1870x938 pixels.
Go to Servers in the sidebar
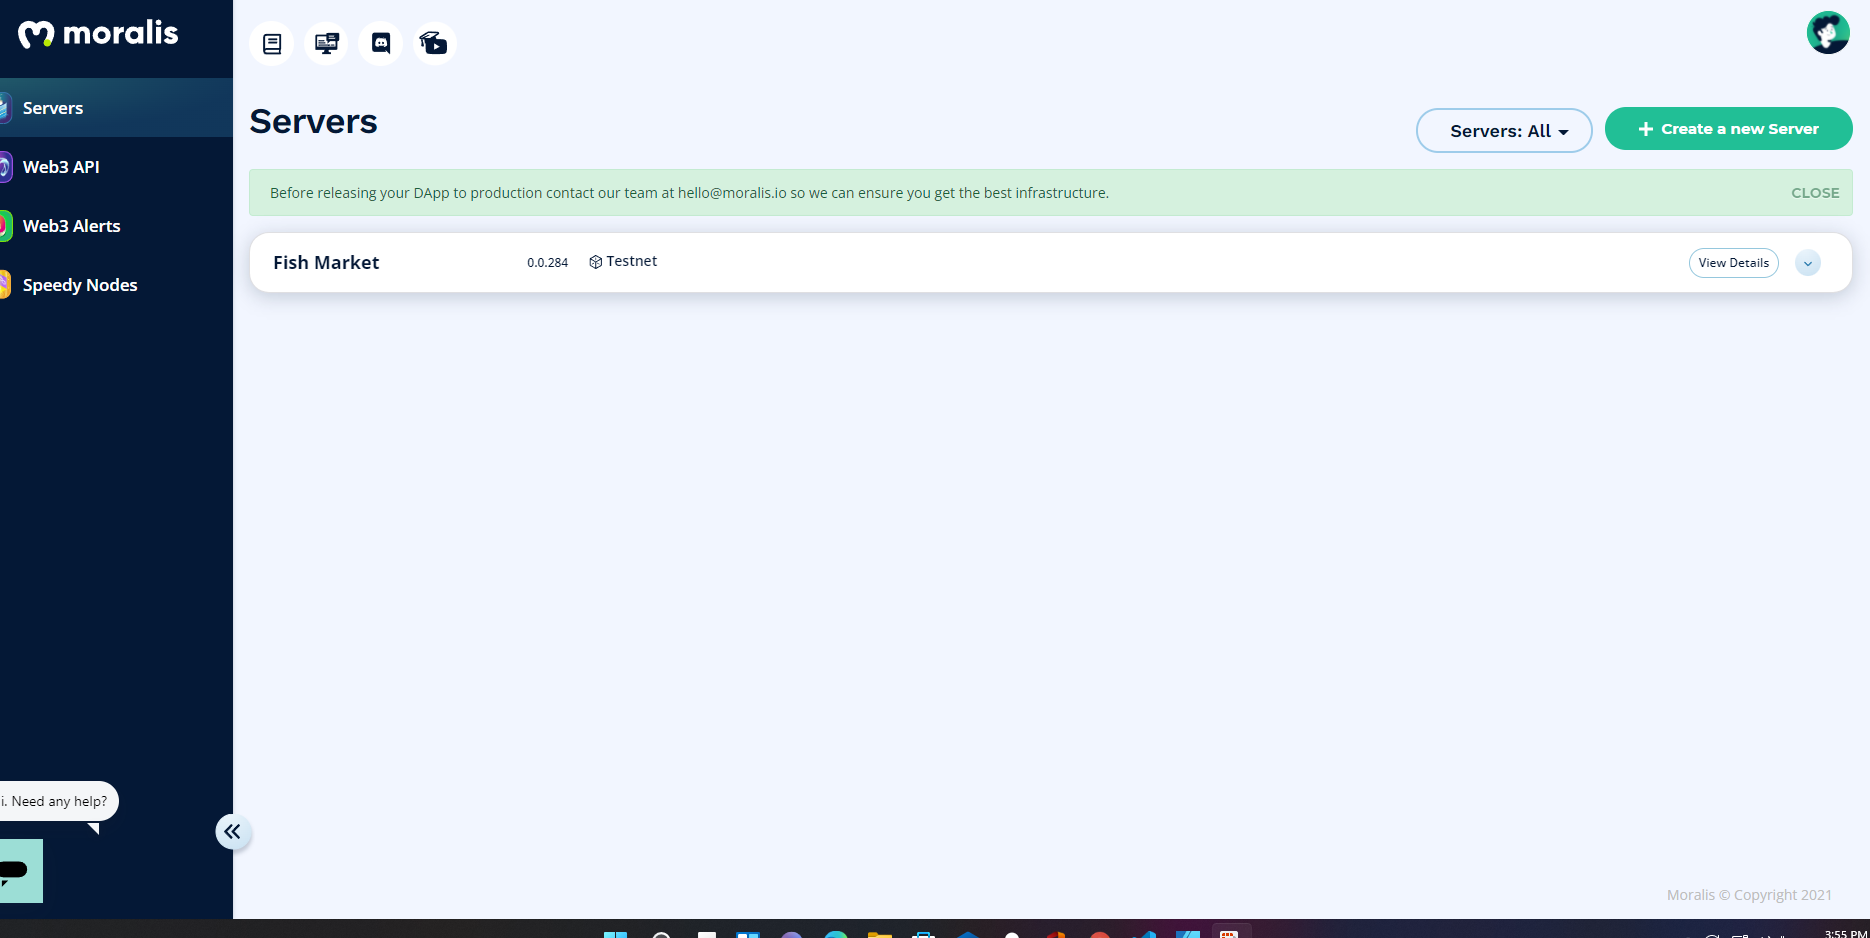[x=116, y=108]
